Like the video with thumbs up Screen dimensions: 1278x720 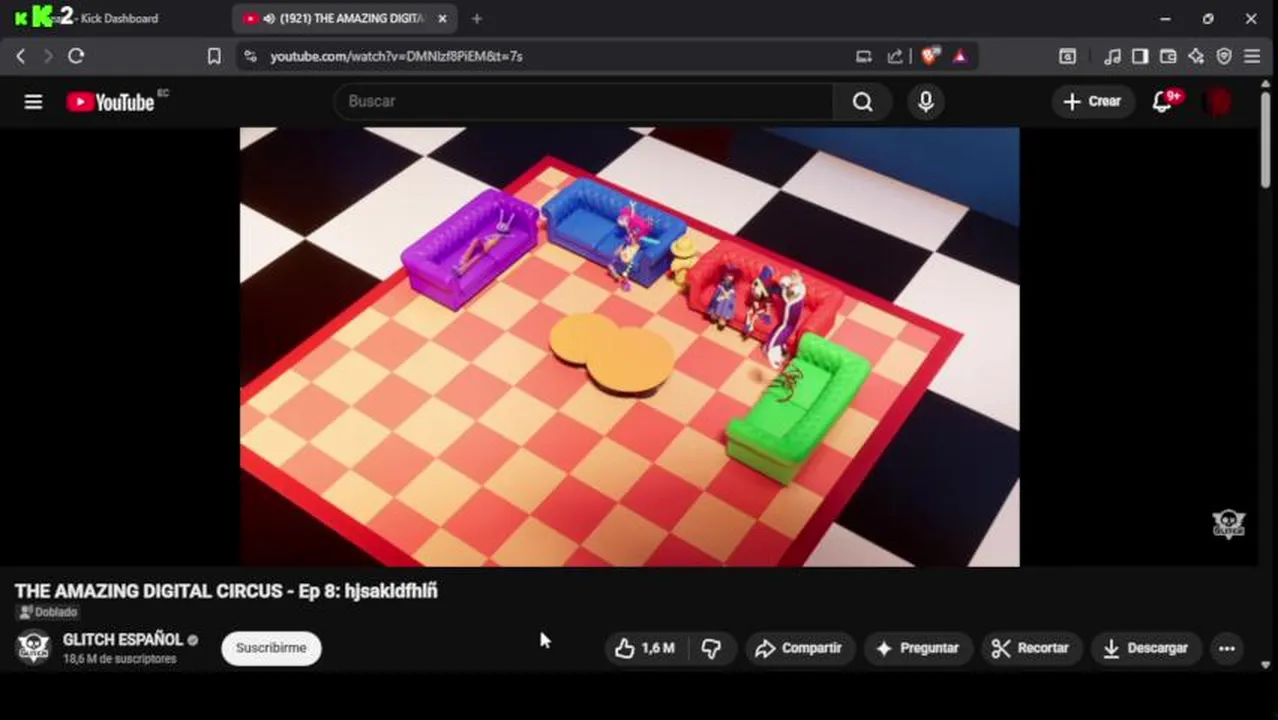coord(645,648)
